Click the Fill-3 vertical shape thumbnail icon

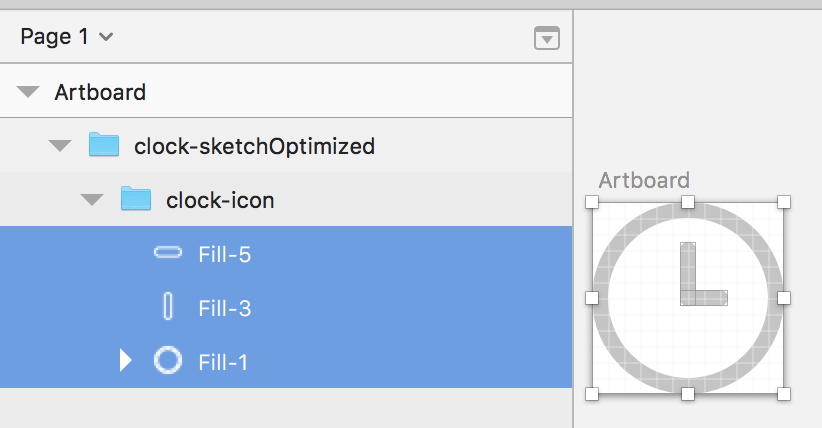click(x=168, y=307)
